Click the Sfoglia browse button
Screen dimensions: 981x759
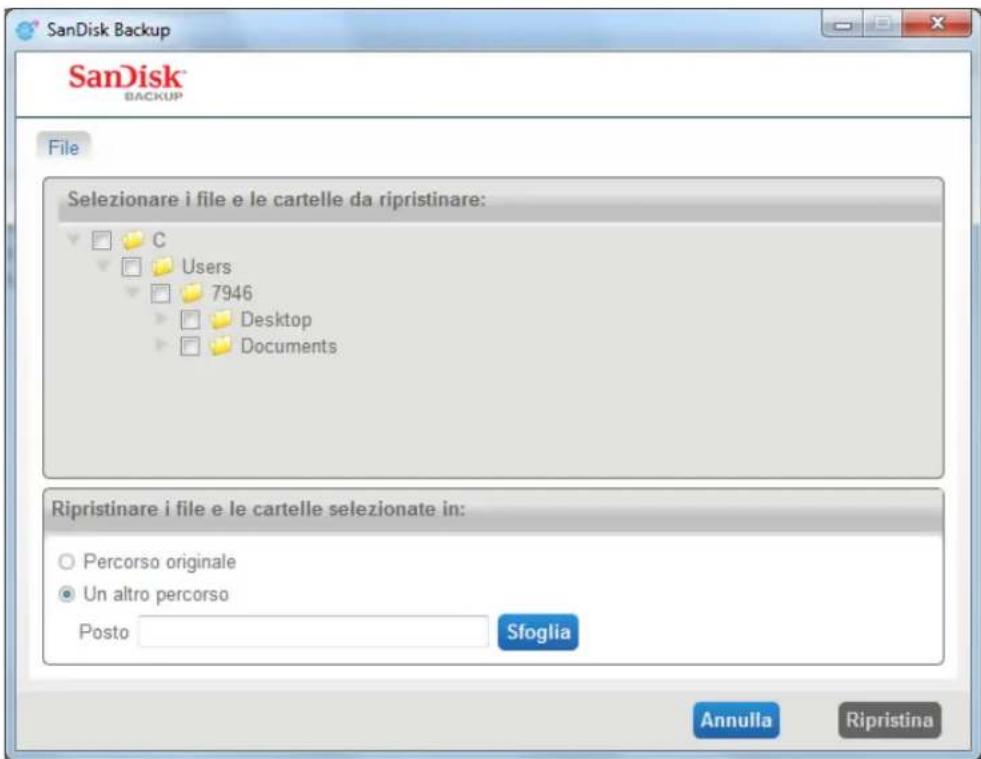(x=538, y=632)
